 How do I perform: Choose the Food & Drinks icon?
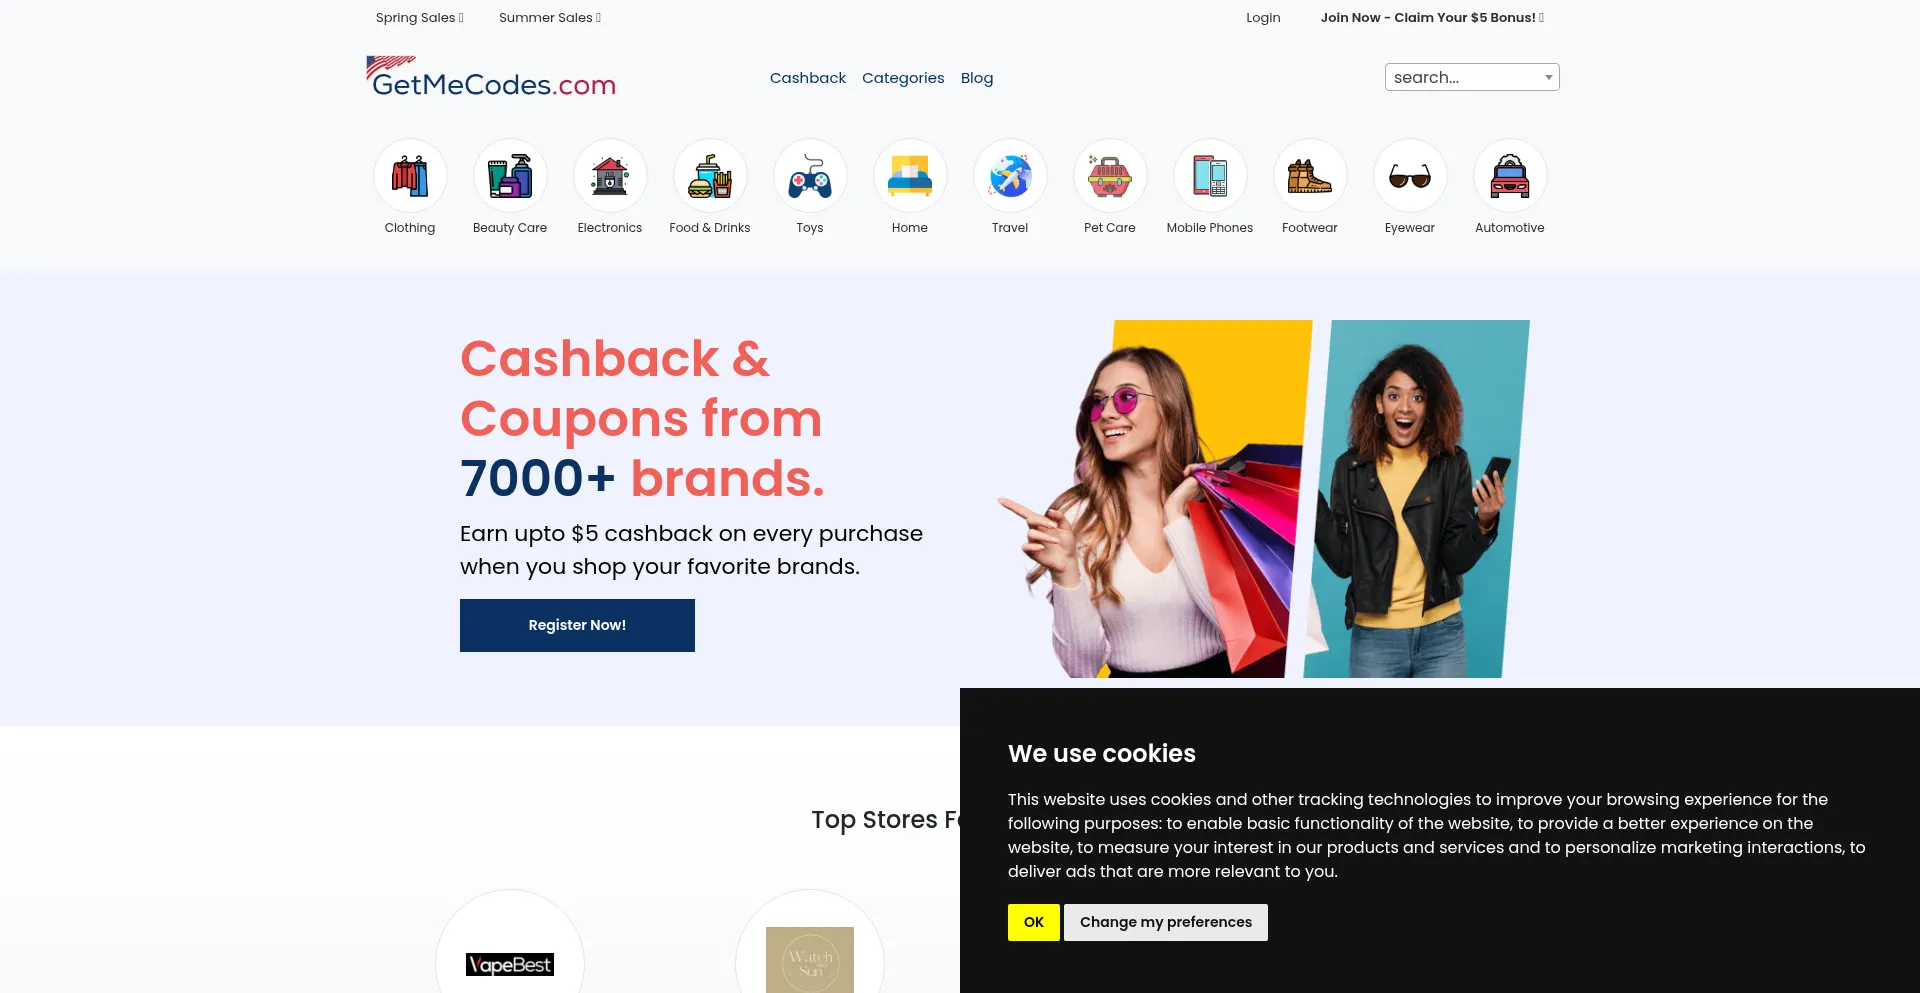[x=710, y=176]
